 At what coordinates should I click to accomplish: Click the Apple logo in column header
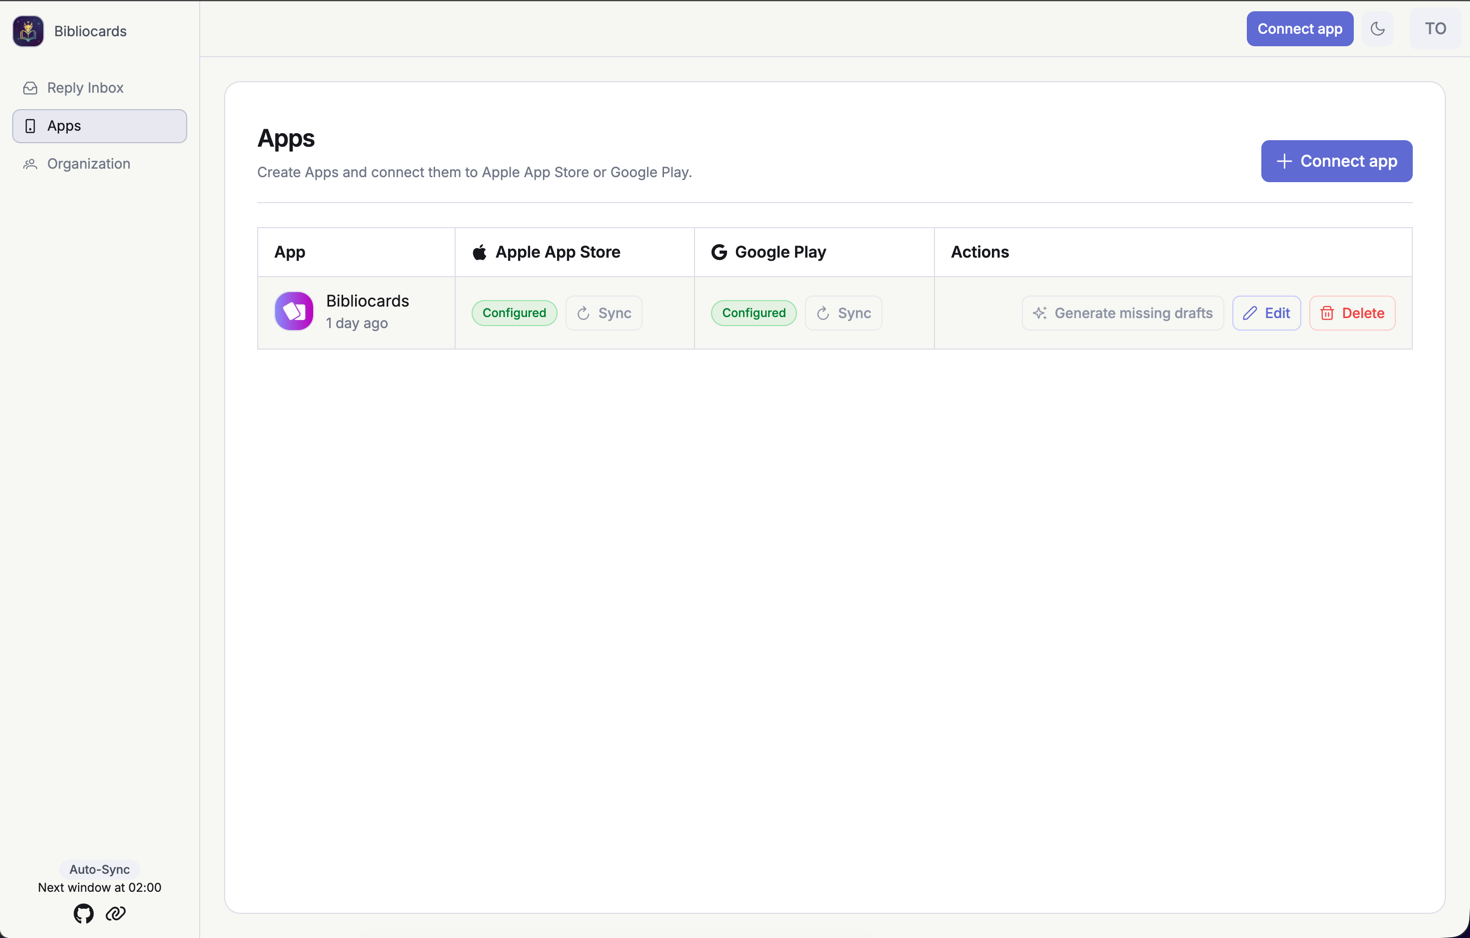[480, 252]
